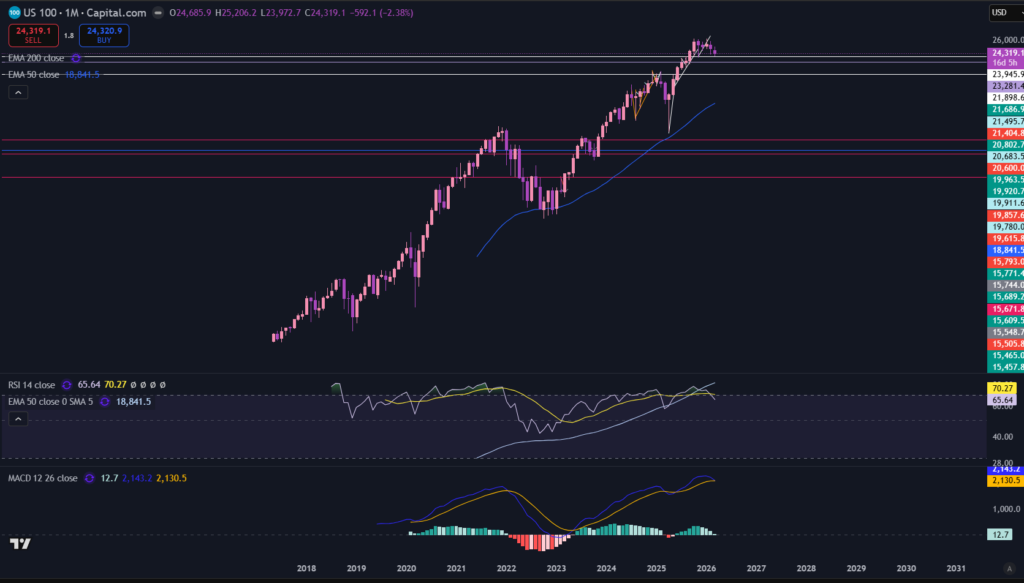The height and width of the screenshot is (583, 1024).
Task: Click the US 100 symbol logo icon
Action: coord(14,12)
